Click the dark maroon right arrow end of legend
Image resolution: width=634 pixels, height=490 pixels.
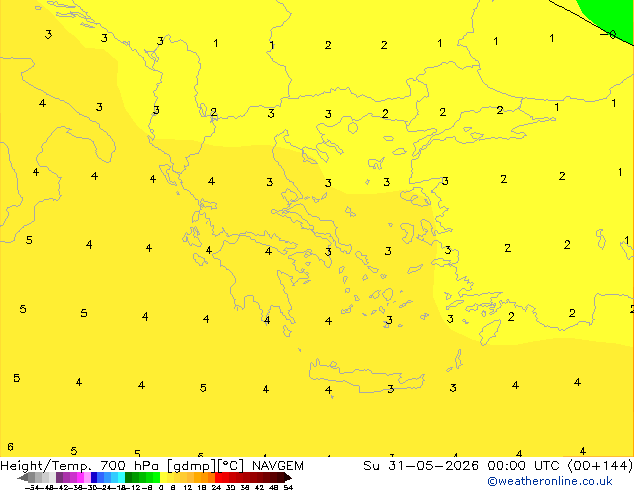click(x=288, y=477)
